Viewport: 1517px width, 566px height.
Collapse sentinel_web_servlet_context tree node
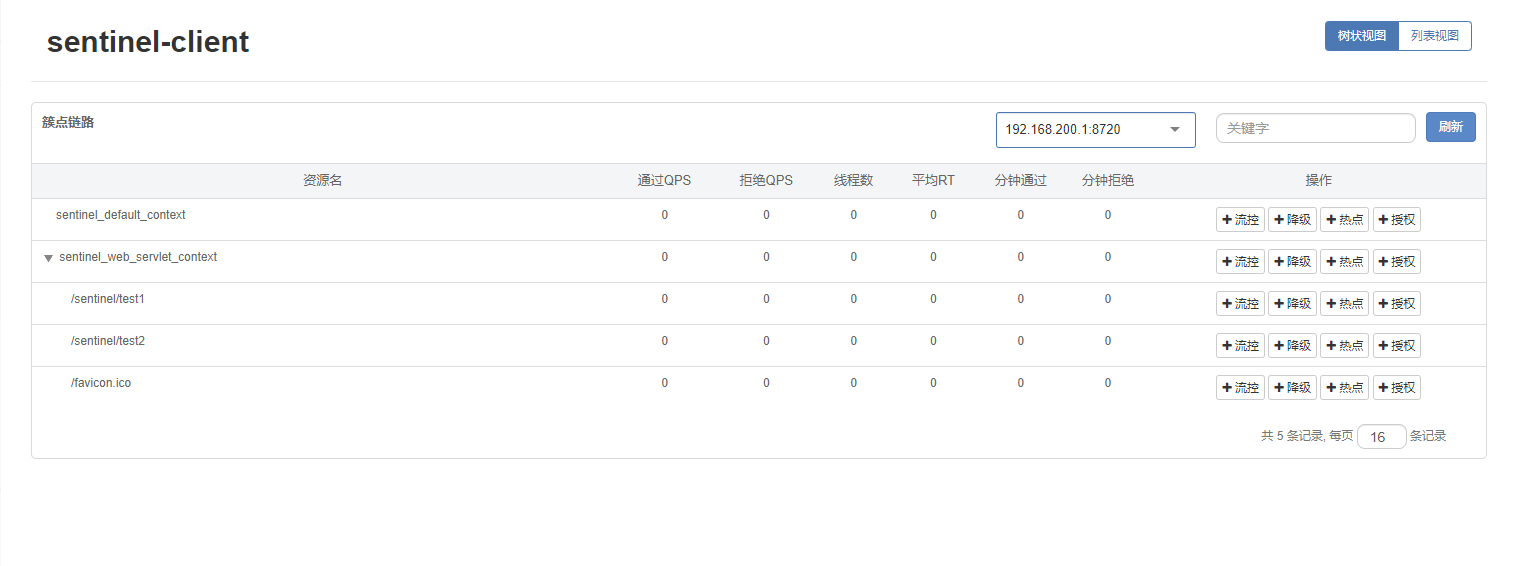pos(48,258)
